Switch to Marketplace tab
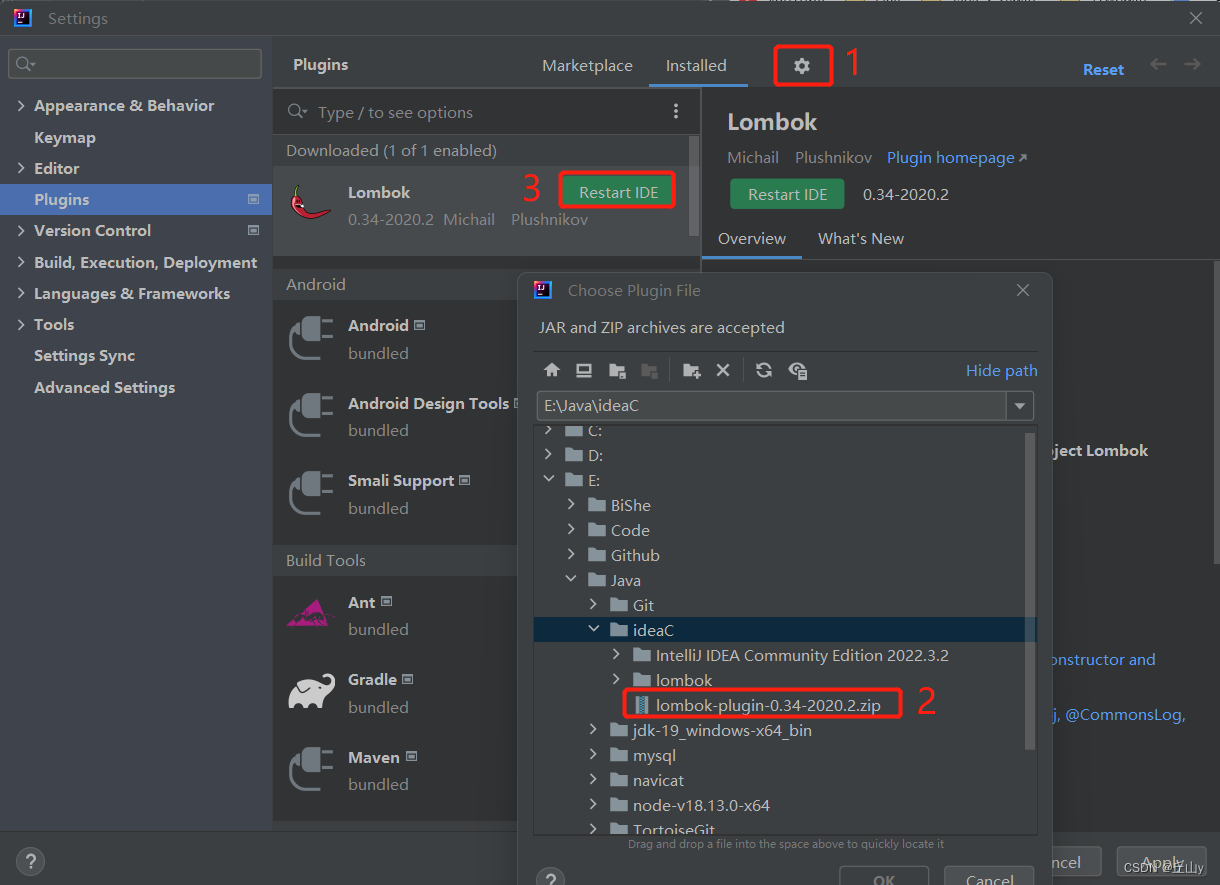The image size is (1220, 885). point(587,65)
